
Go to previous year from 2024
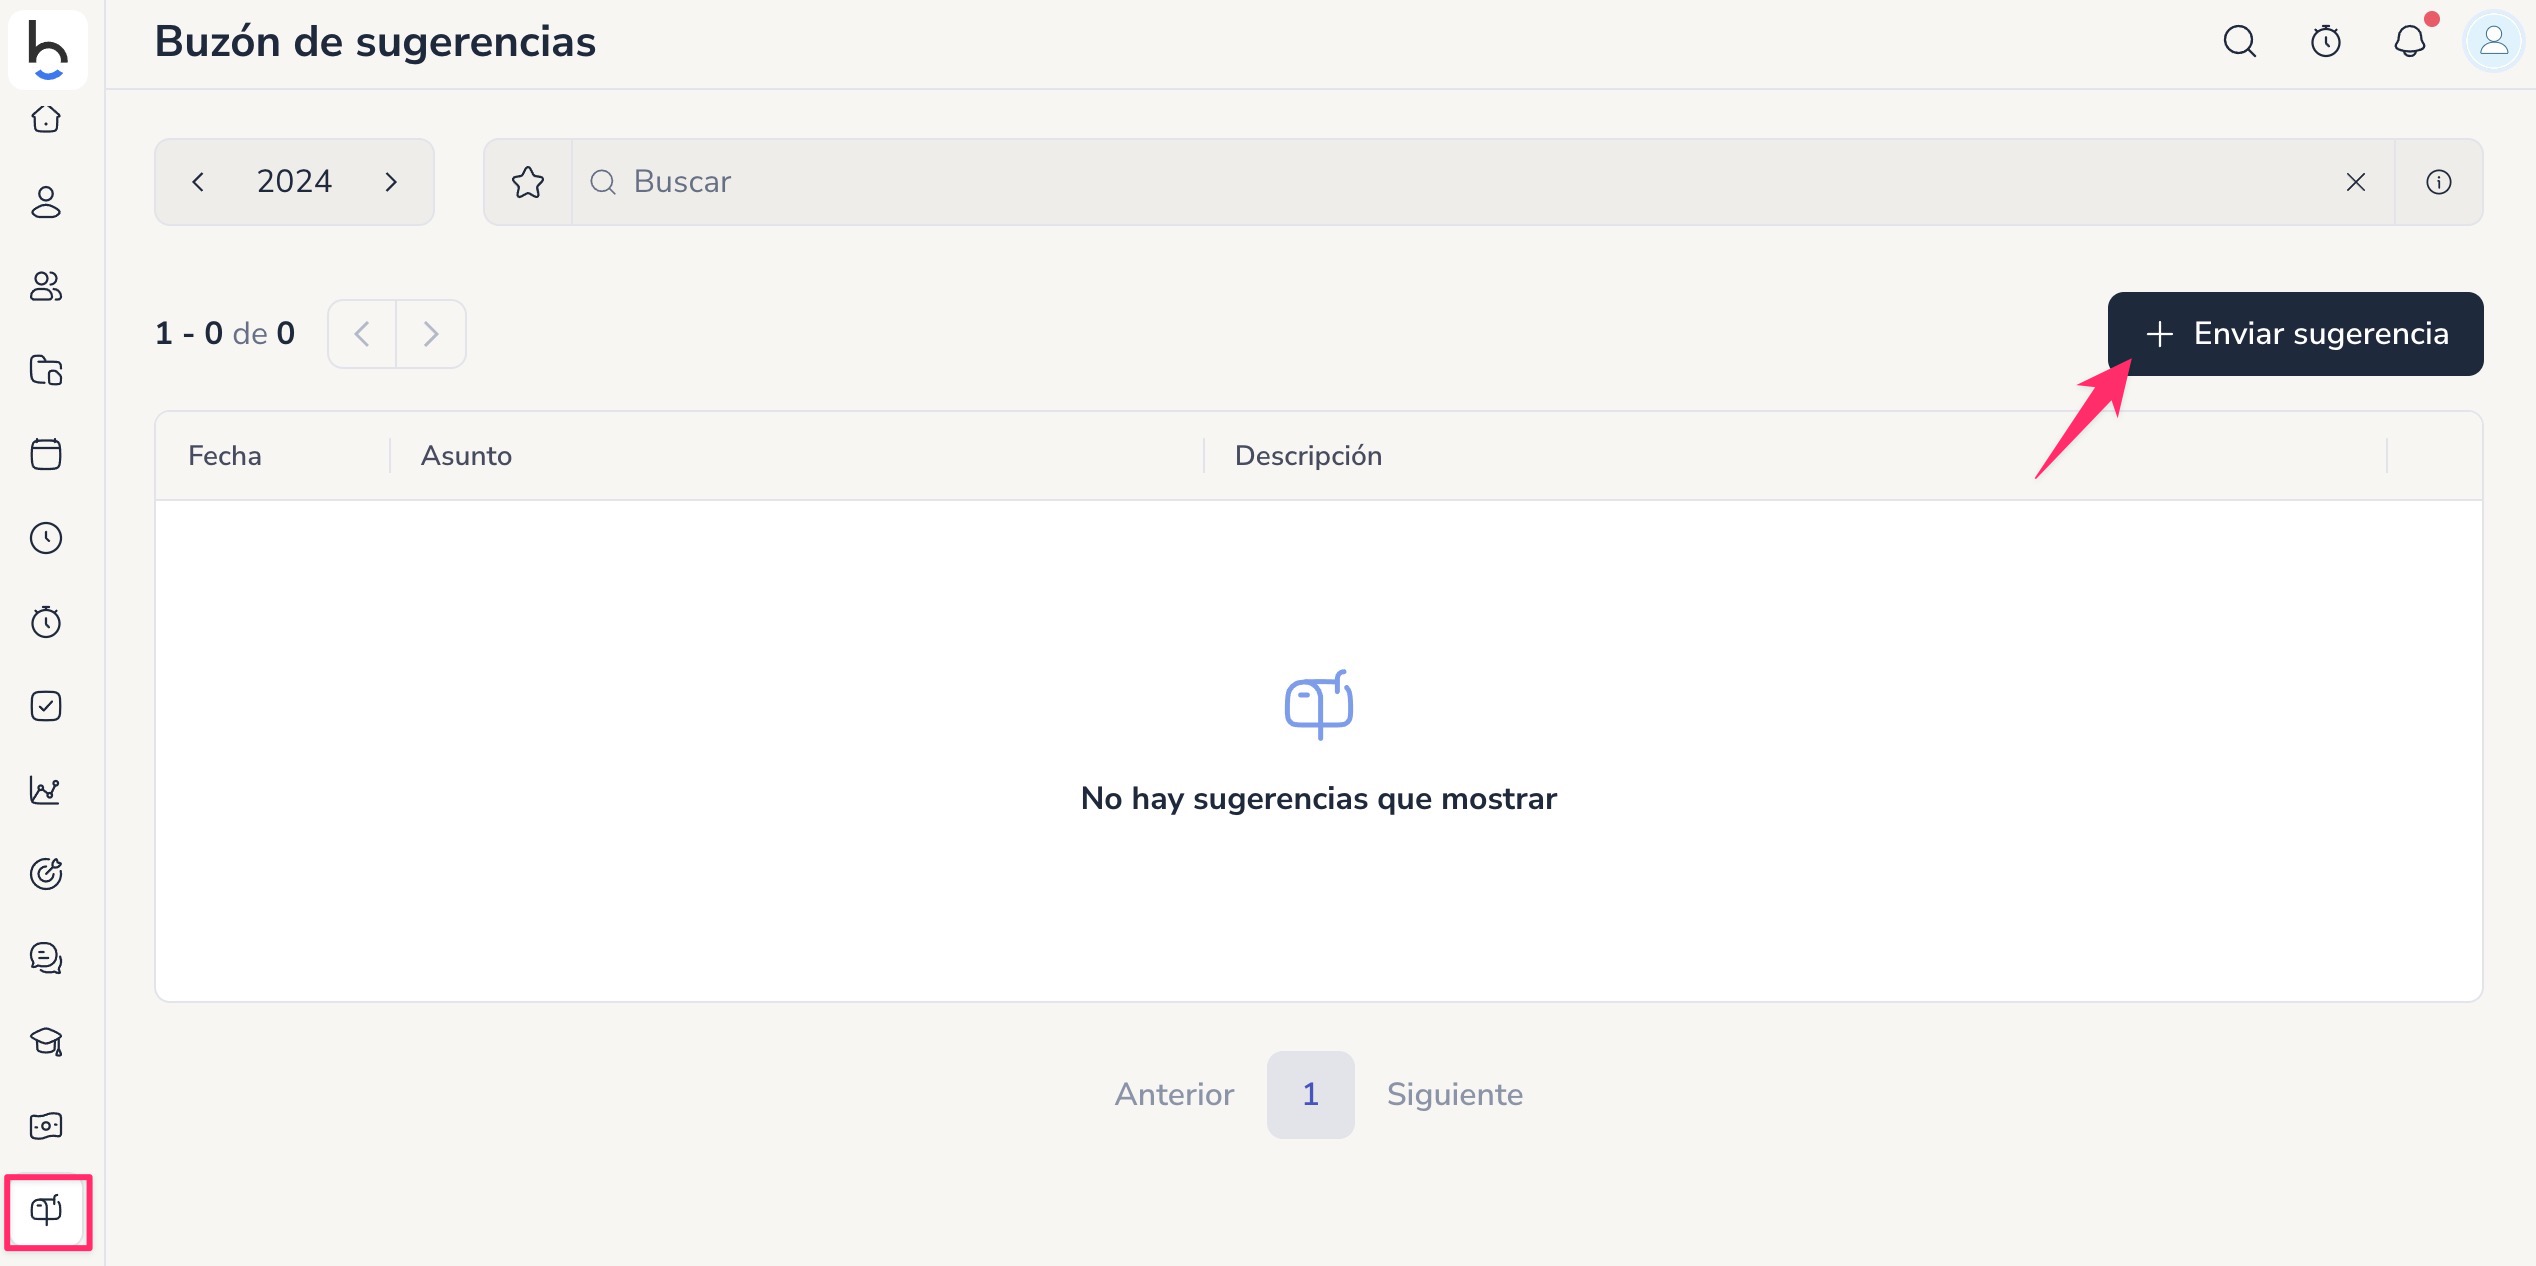tap(198, 182)
